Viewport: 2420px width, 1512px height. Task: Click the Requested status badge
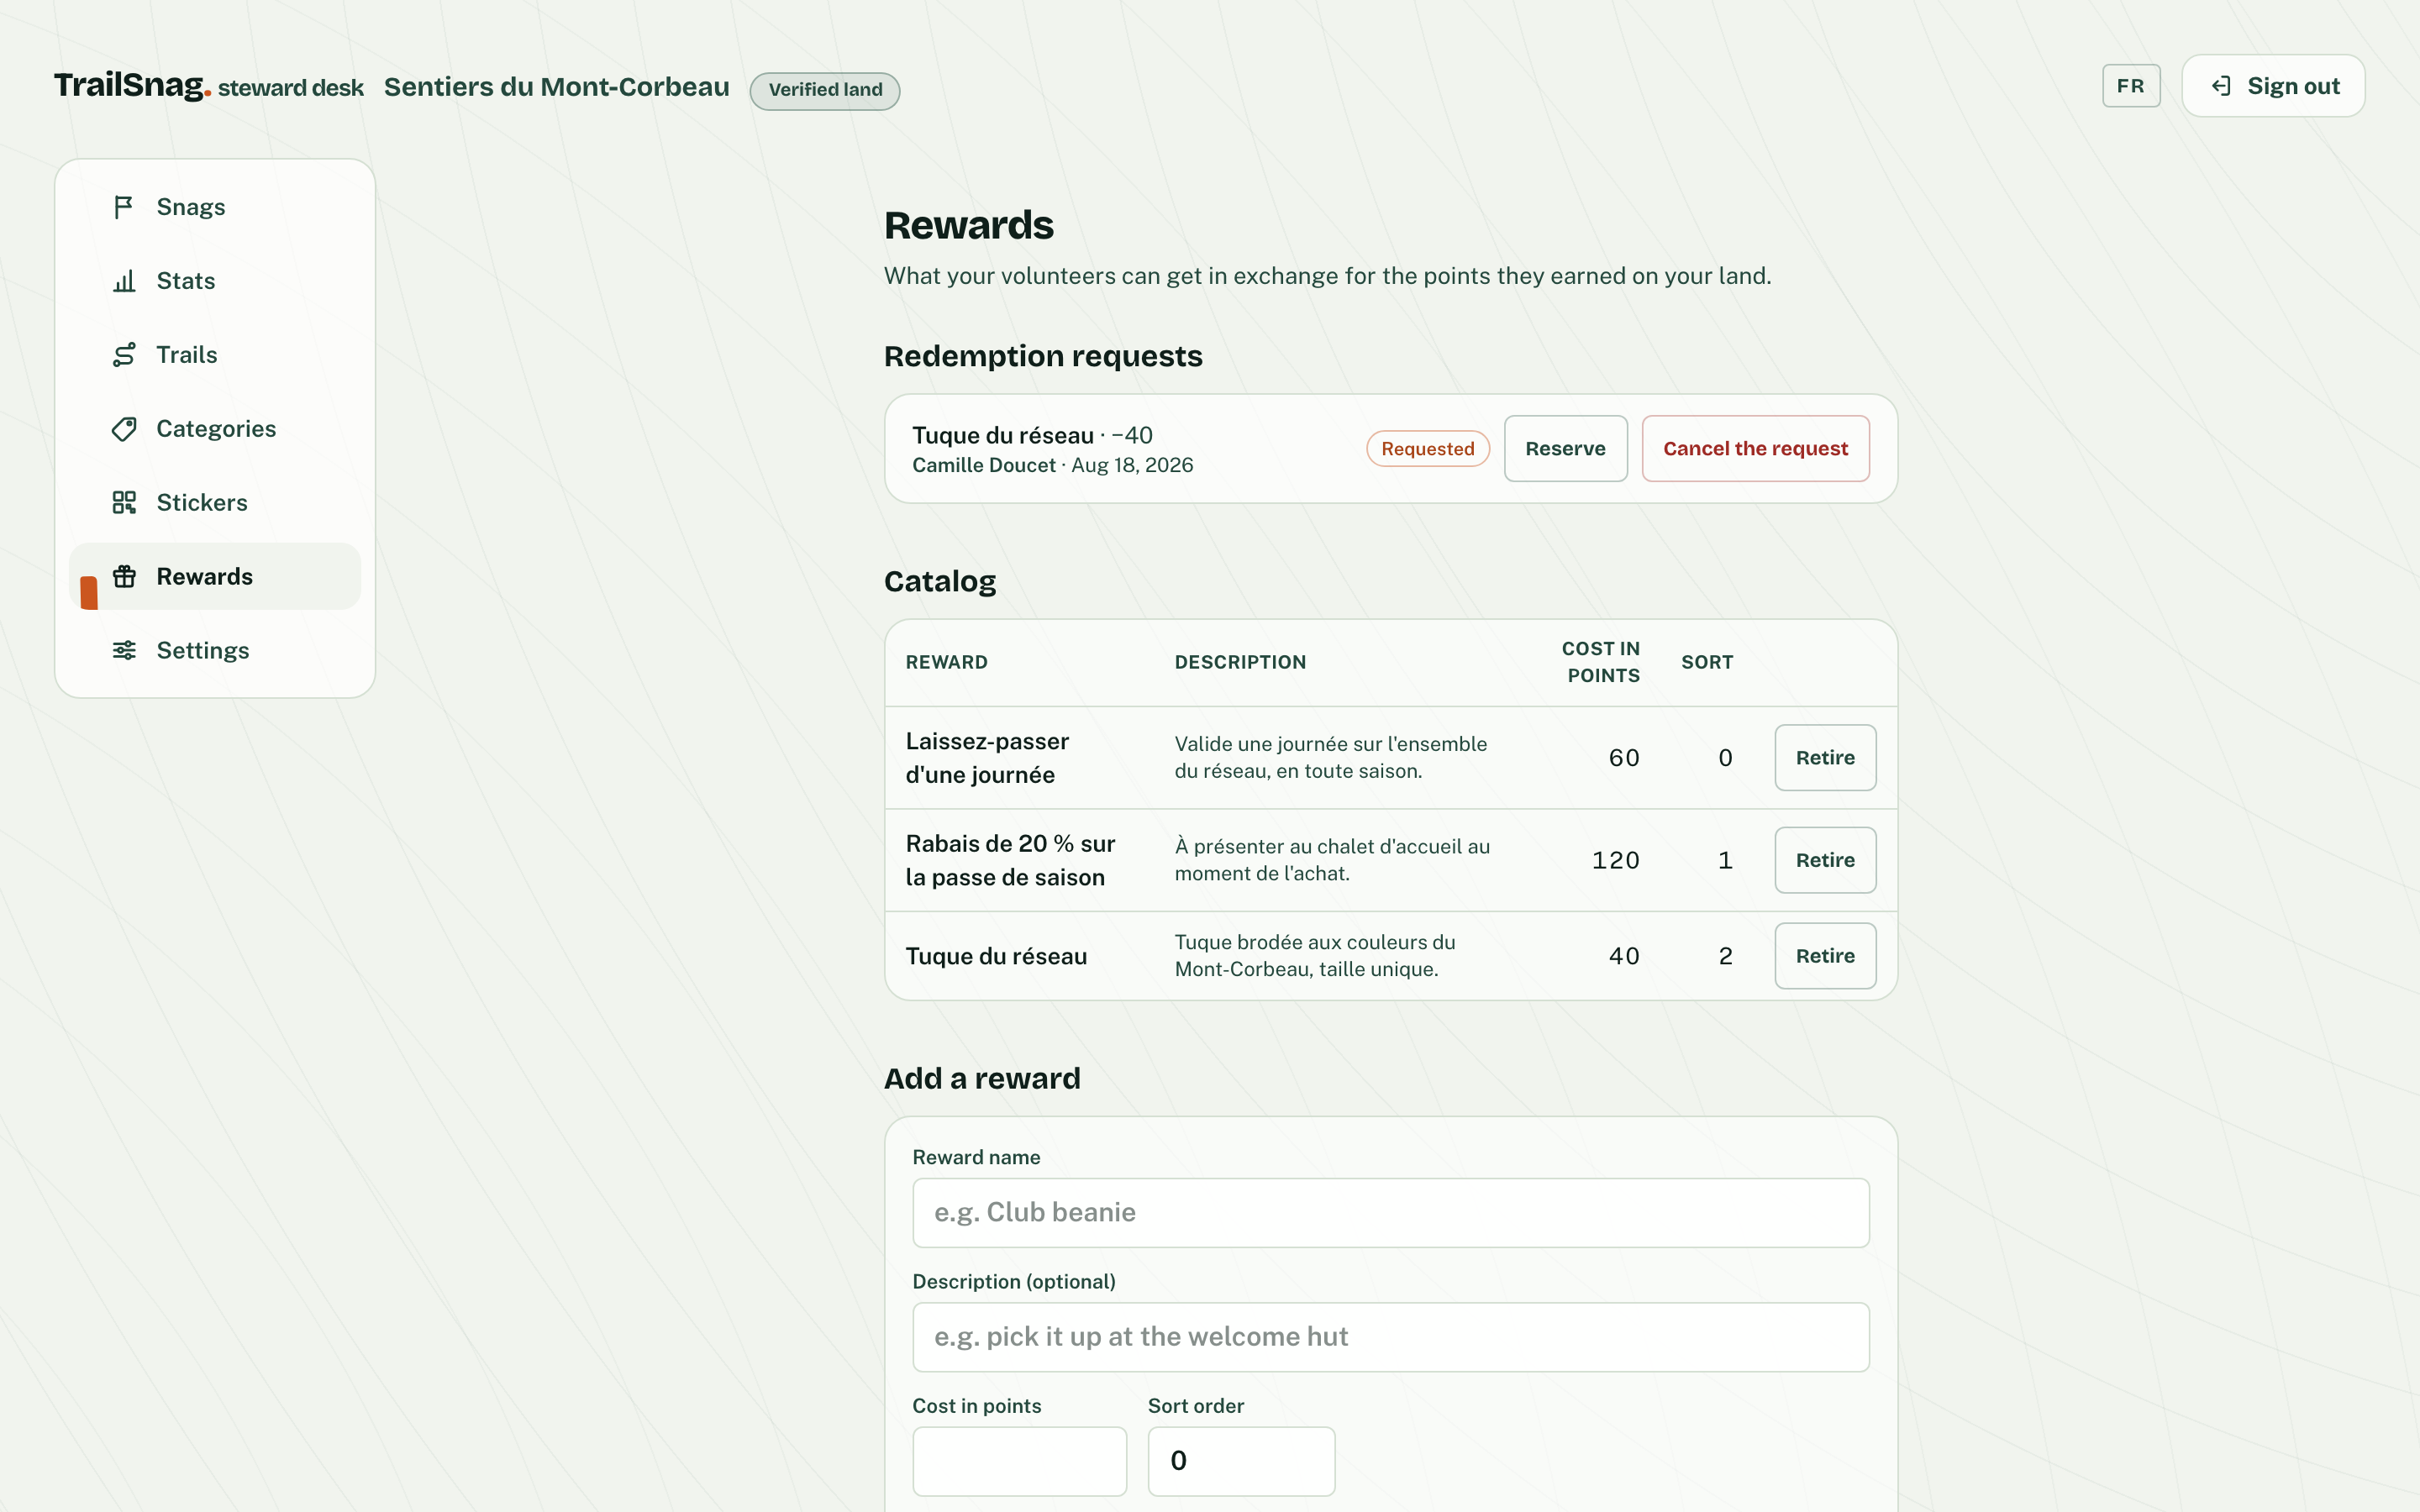[x=1427, y=449]
